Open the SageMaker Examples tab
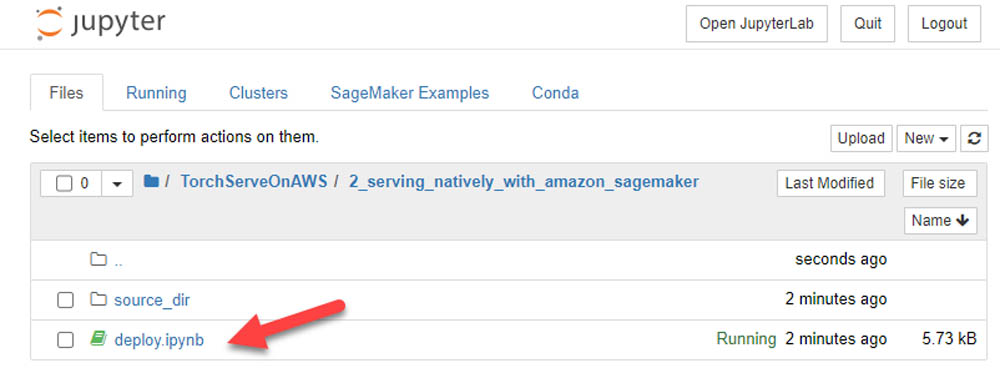This screenshot has height=368, width=1000. [409, 93]
